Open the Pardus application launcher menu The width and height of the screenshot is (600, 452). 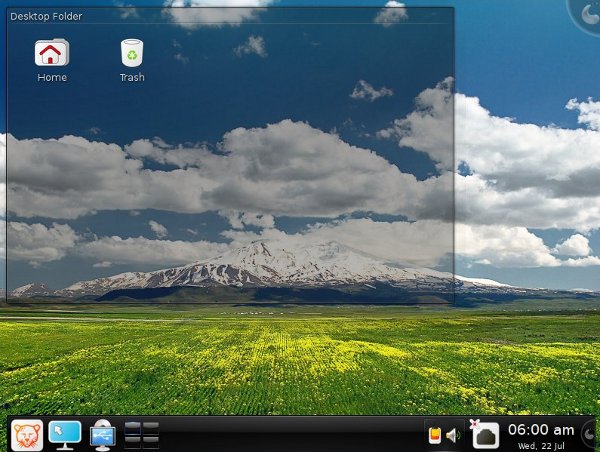point(27,435)
